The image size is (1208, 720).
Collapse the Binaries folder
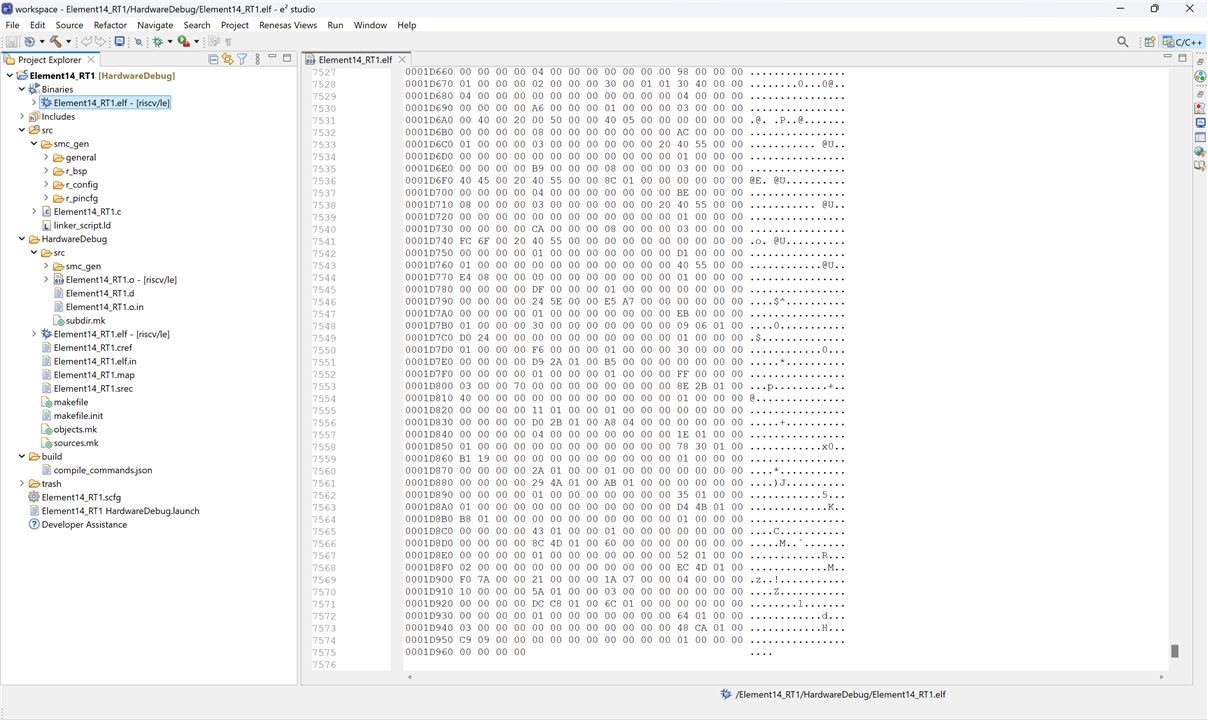point(22,89)
